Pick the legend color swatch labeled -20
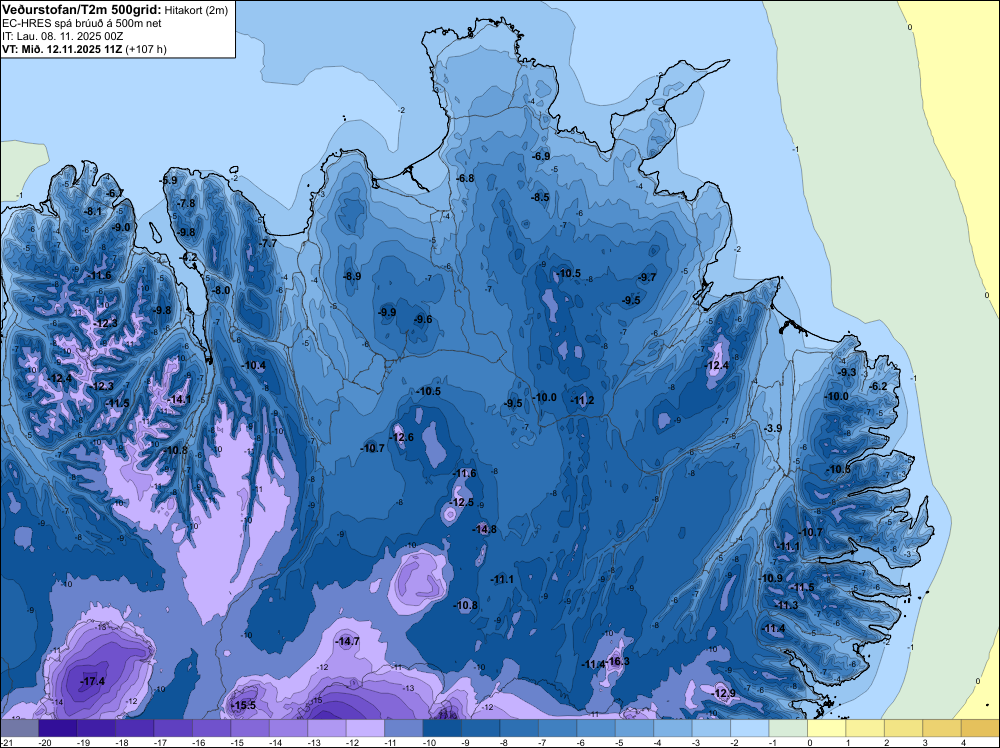The image size is (1000, 748). coord(57,728)
